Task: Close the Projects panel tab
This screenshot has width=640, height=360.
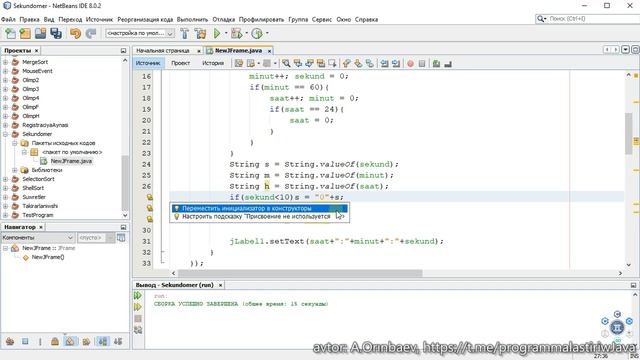Action: click(x=36, y=51)
